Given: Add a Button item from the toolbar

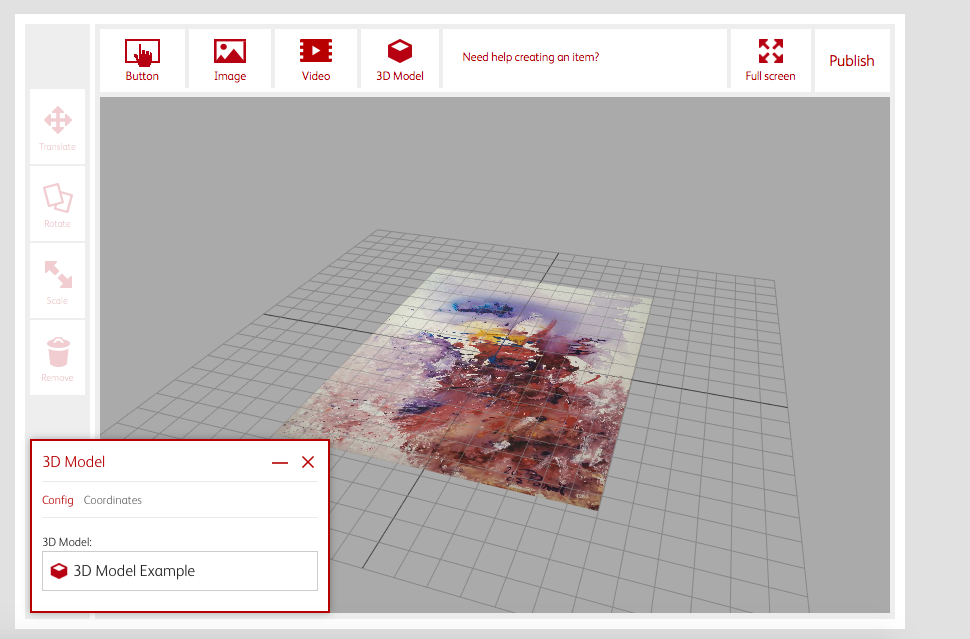Looking at the screenshot, I should point(142,59).
